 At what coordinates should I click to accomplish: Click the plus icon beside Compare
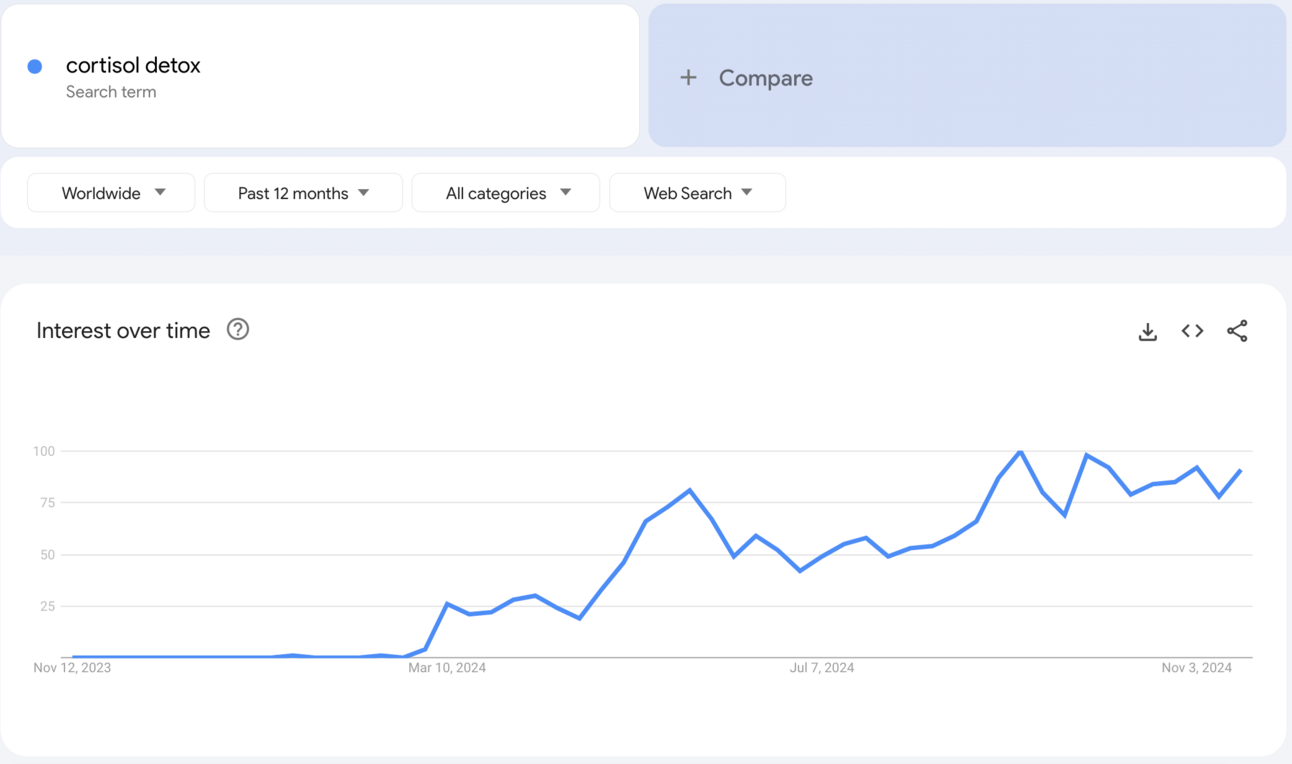[x=688, y=78]
